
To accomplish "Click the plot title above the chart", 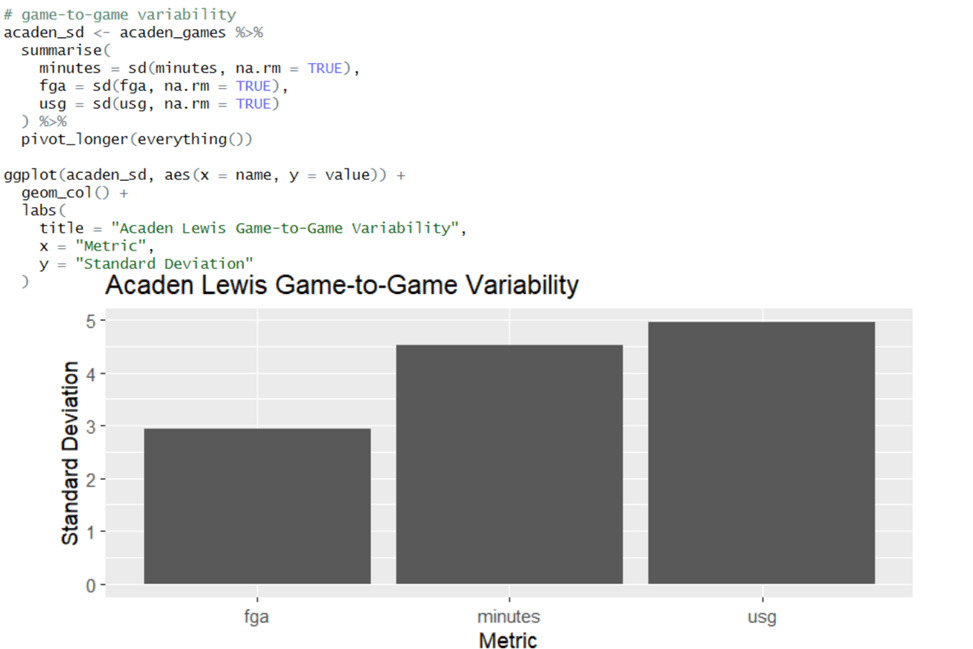I will [x=341, y=286].
